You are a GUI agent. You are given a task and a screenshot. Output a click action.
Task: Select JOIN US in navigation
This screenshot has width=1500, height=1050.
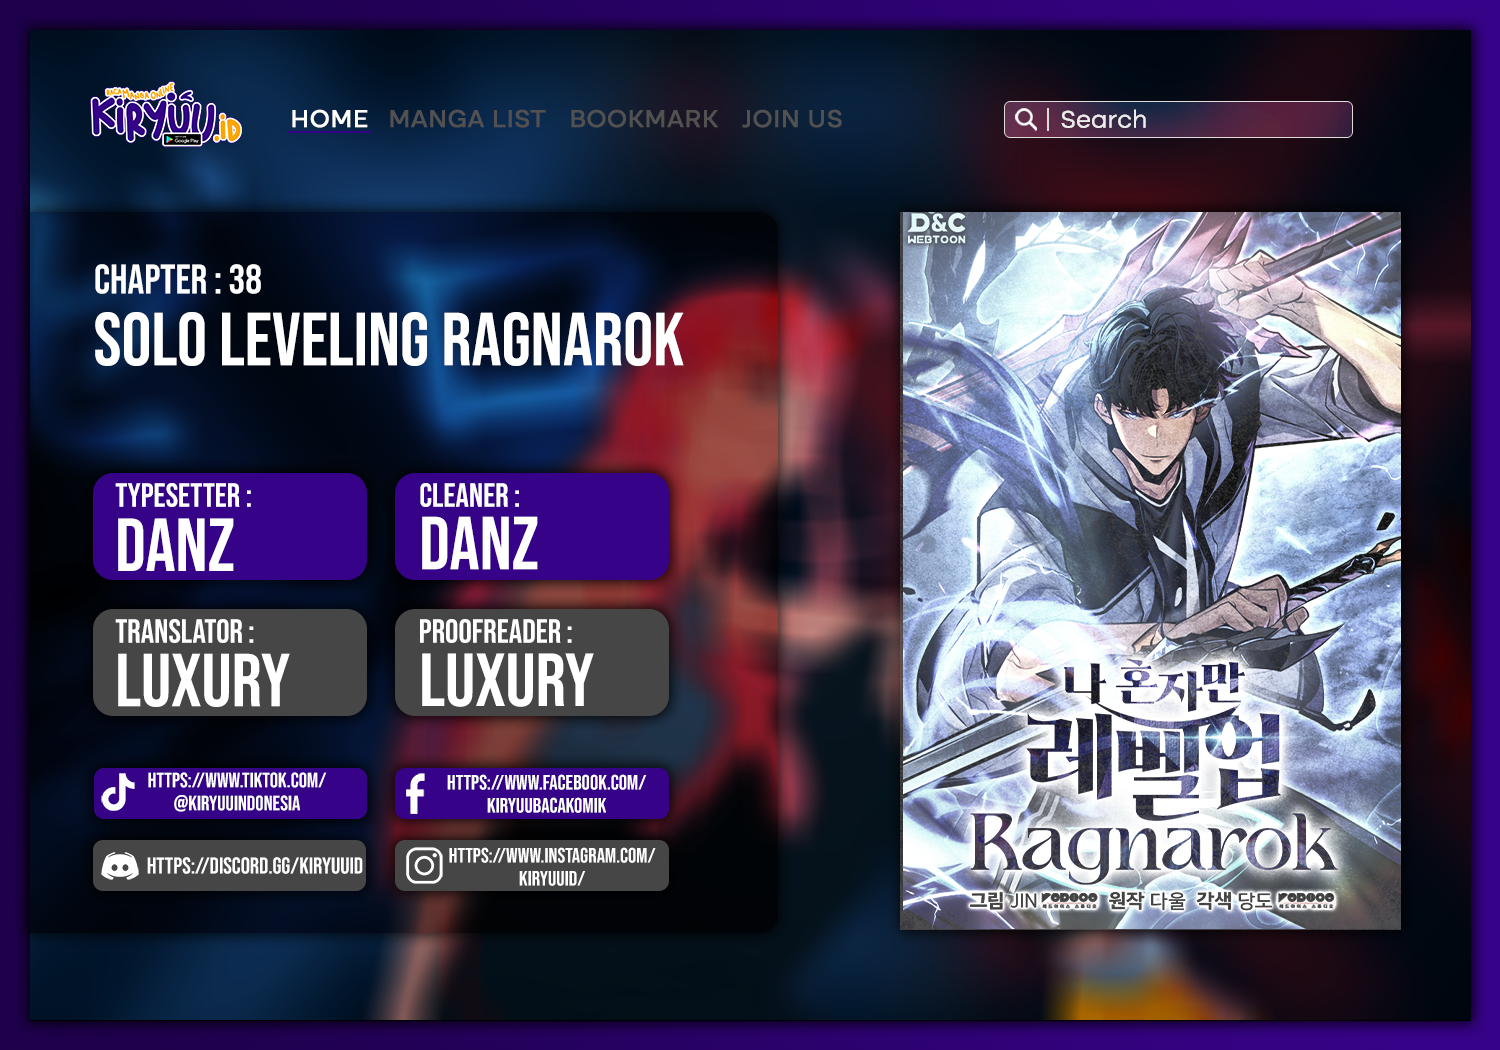[x=791, y=119]
